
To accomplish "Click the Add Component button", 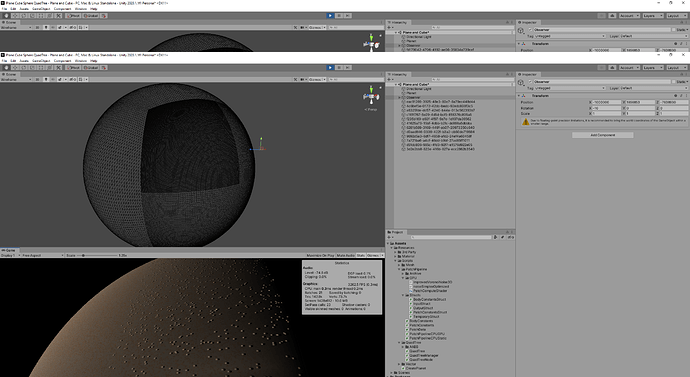I will tap(602, 135).
